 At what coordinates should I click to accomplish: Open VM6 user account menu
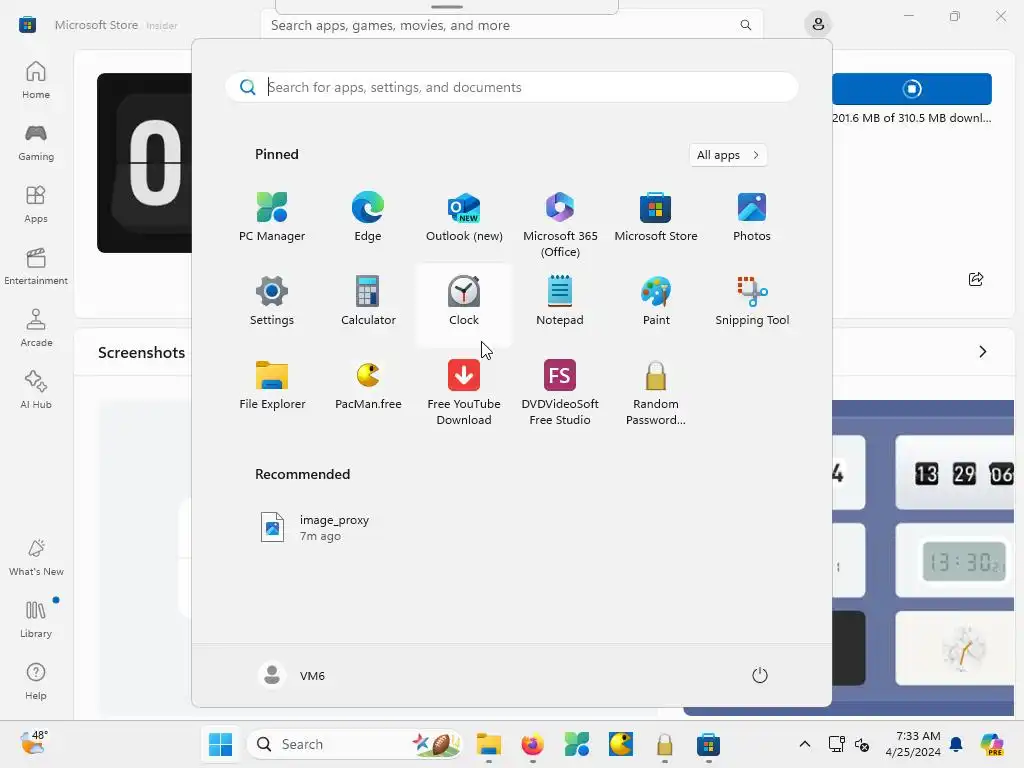[x=292, y=675]
